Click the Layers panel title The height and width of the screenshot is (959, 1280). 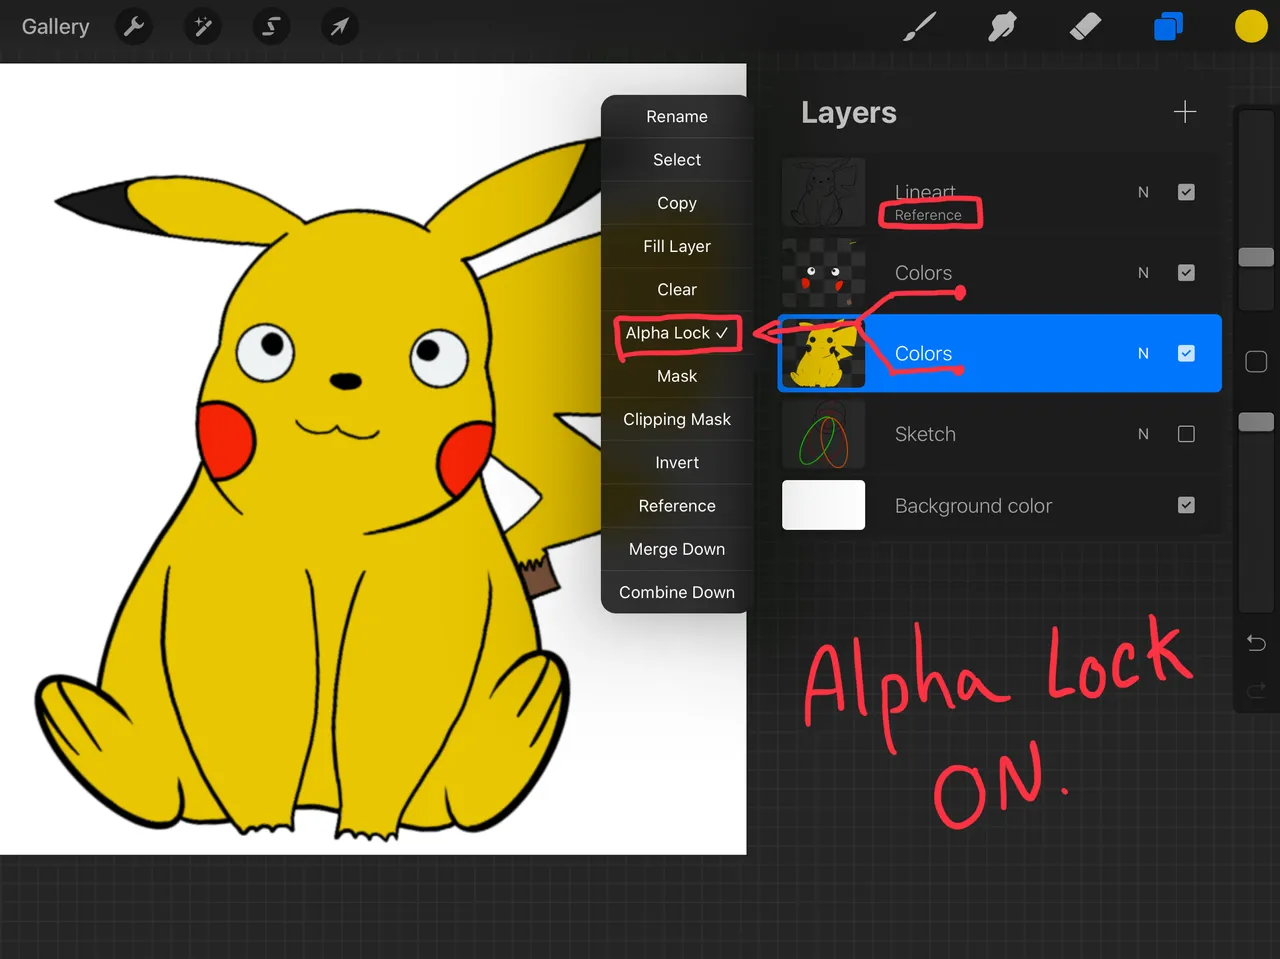click(x=848, y=113)
